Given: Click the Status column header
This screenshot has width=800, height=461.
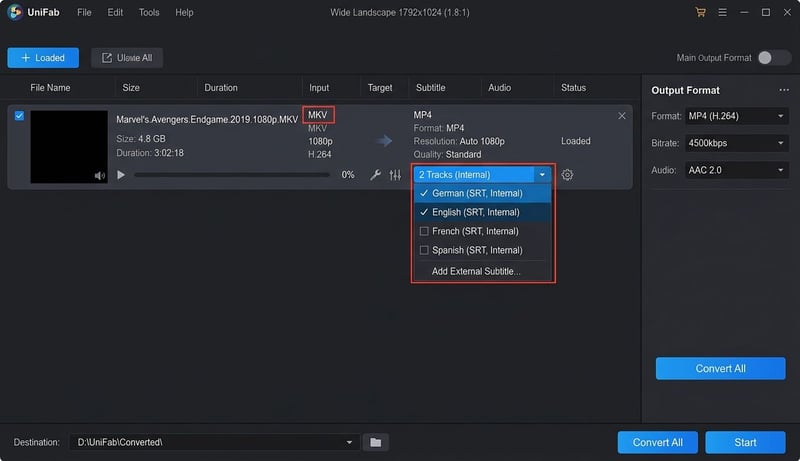Looking at the screenshot, I should click(x=573, y=88).
